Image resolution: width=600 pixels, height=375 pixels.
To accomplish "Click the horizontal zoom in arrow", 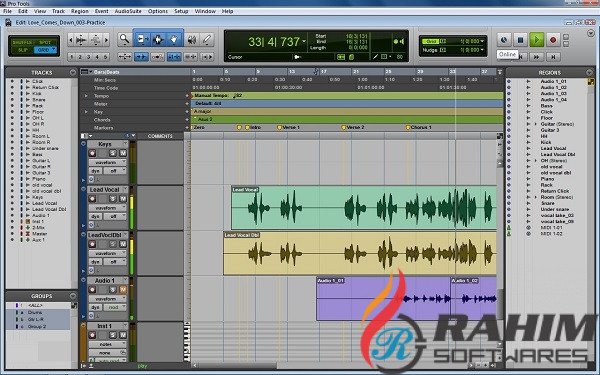I will [x=106, y=39].
